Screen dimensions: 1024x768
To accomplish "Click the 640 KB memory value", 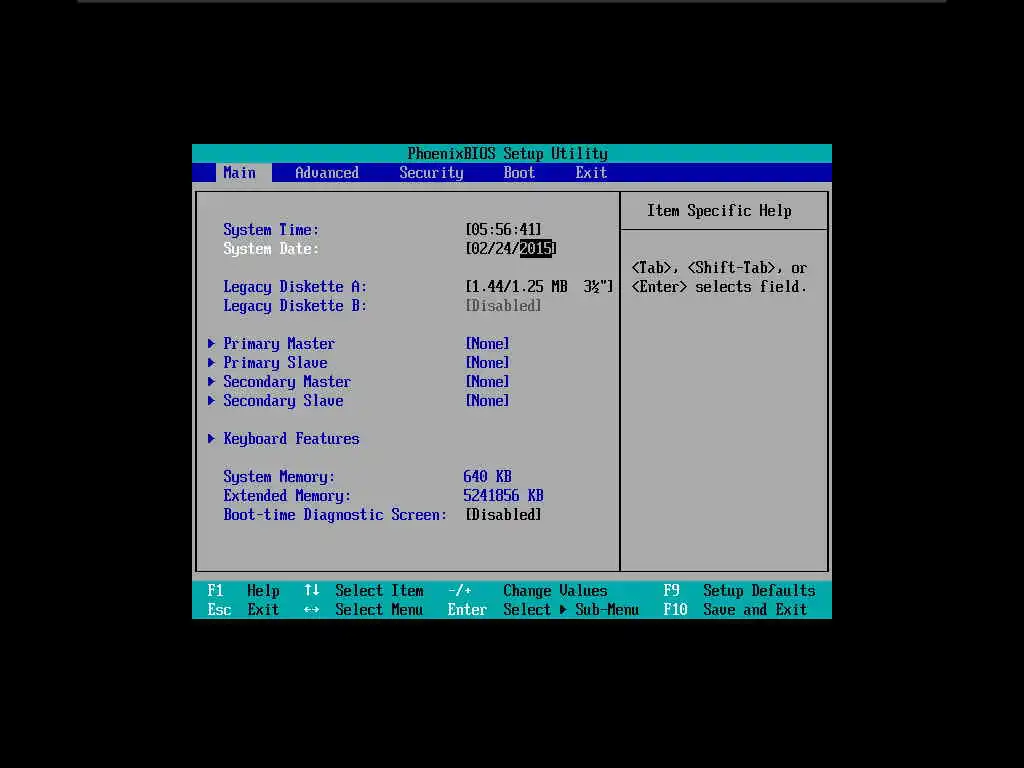I will coord(487,477).
